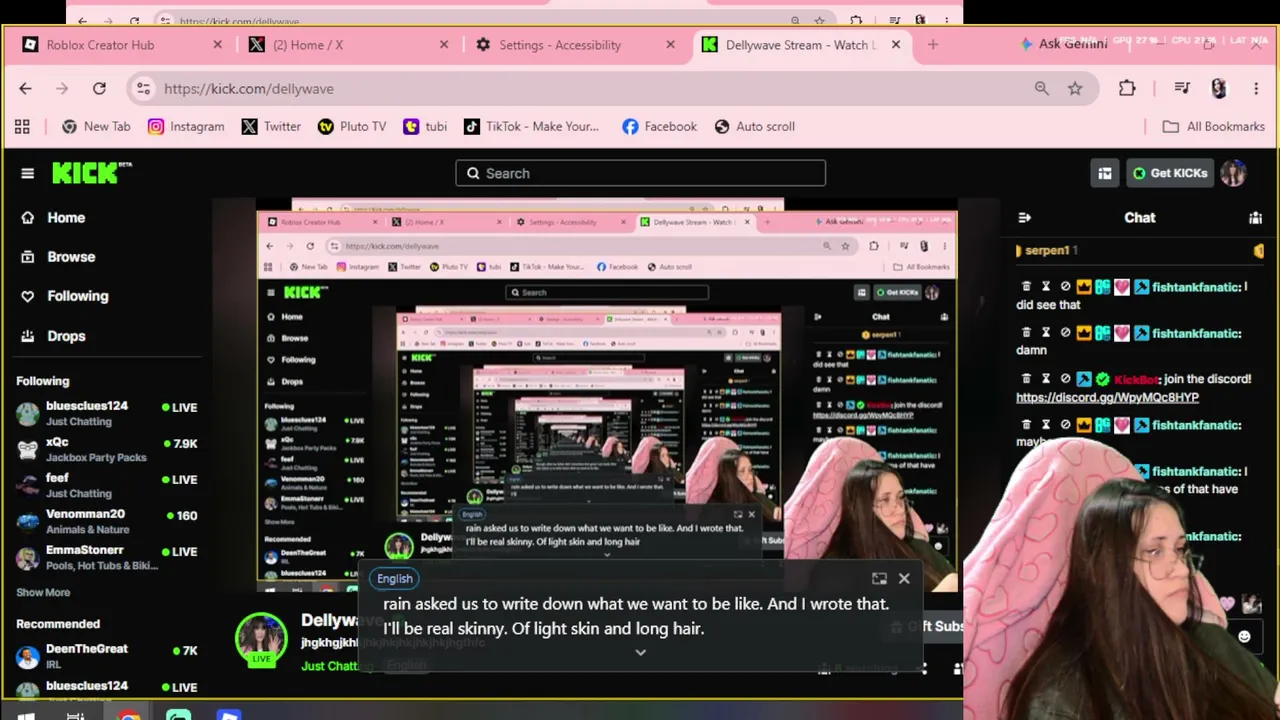Toggle the Kick sidebar hamburger menu
The image size is (1280, 720).
pos(27,173)
